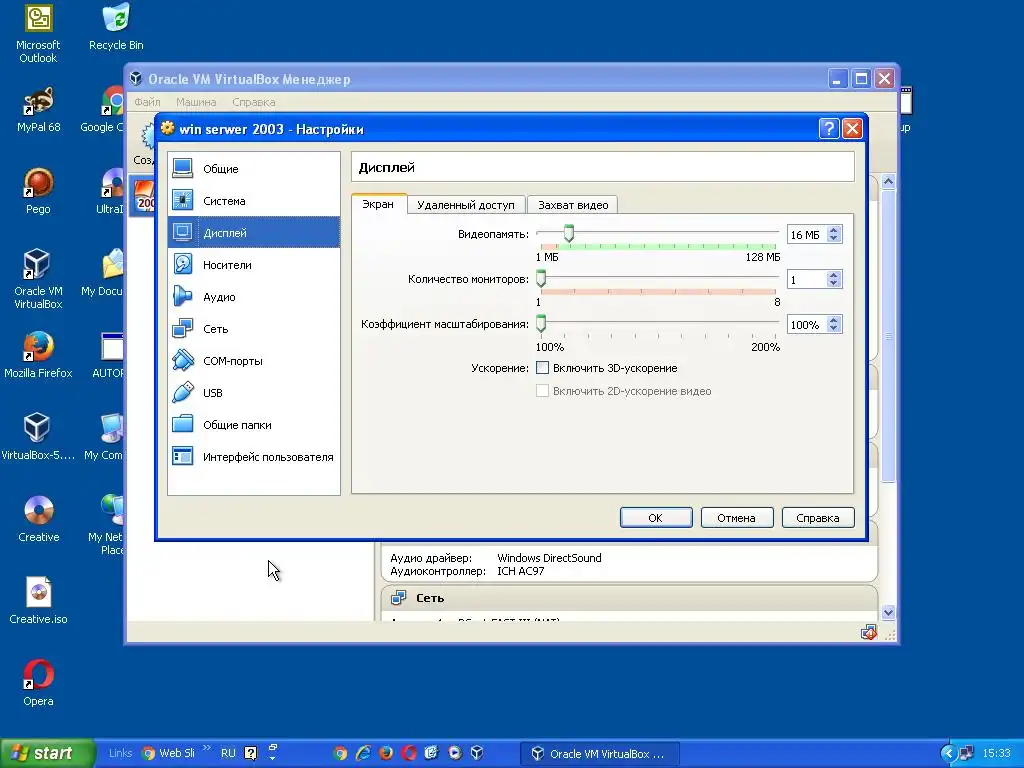Click the VirtualBox Manager vertical scrollbar down arrow
This screenshot has width=1024, height=768.
[x=888, y=612]
